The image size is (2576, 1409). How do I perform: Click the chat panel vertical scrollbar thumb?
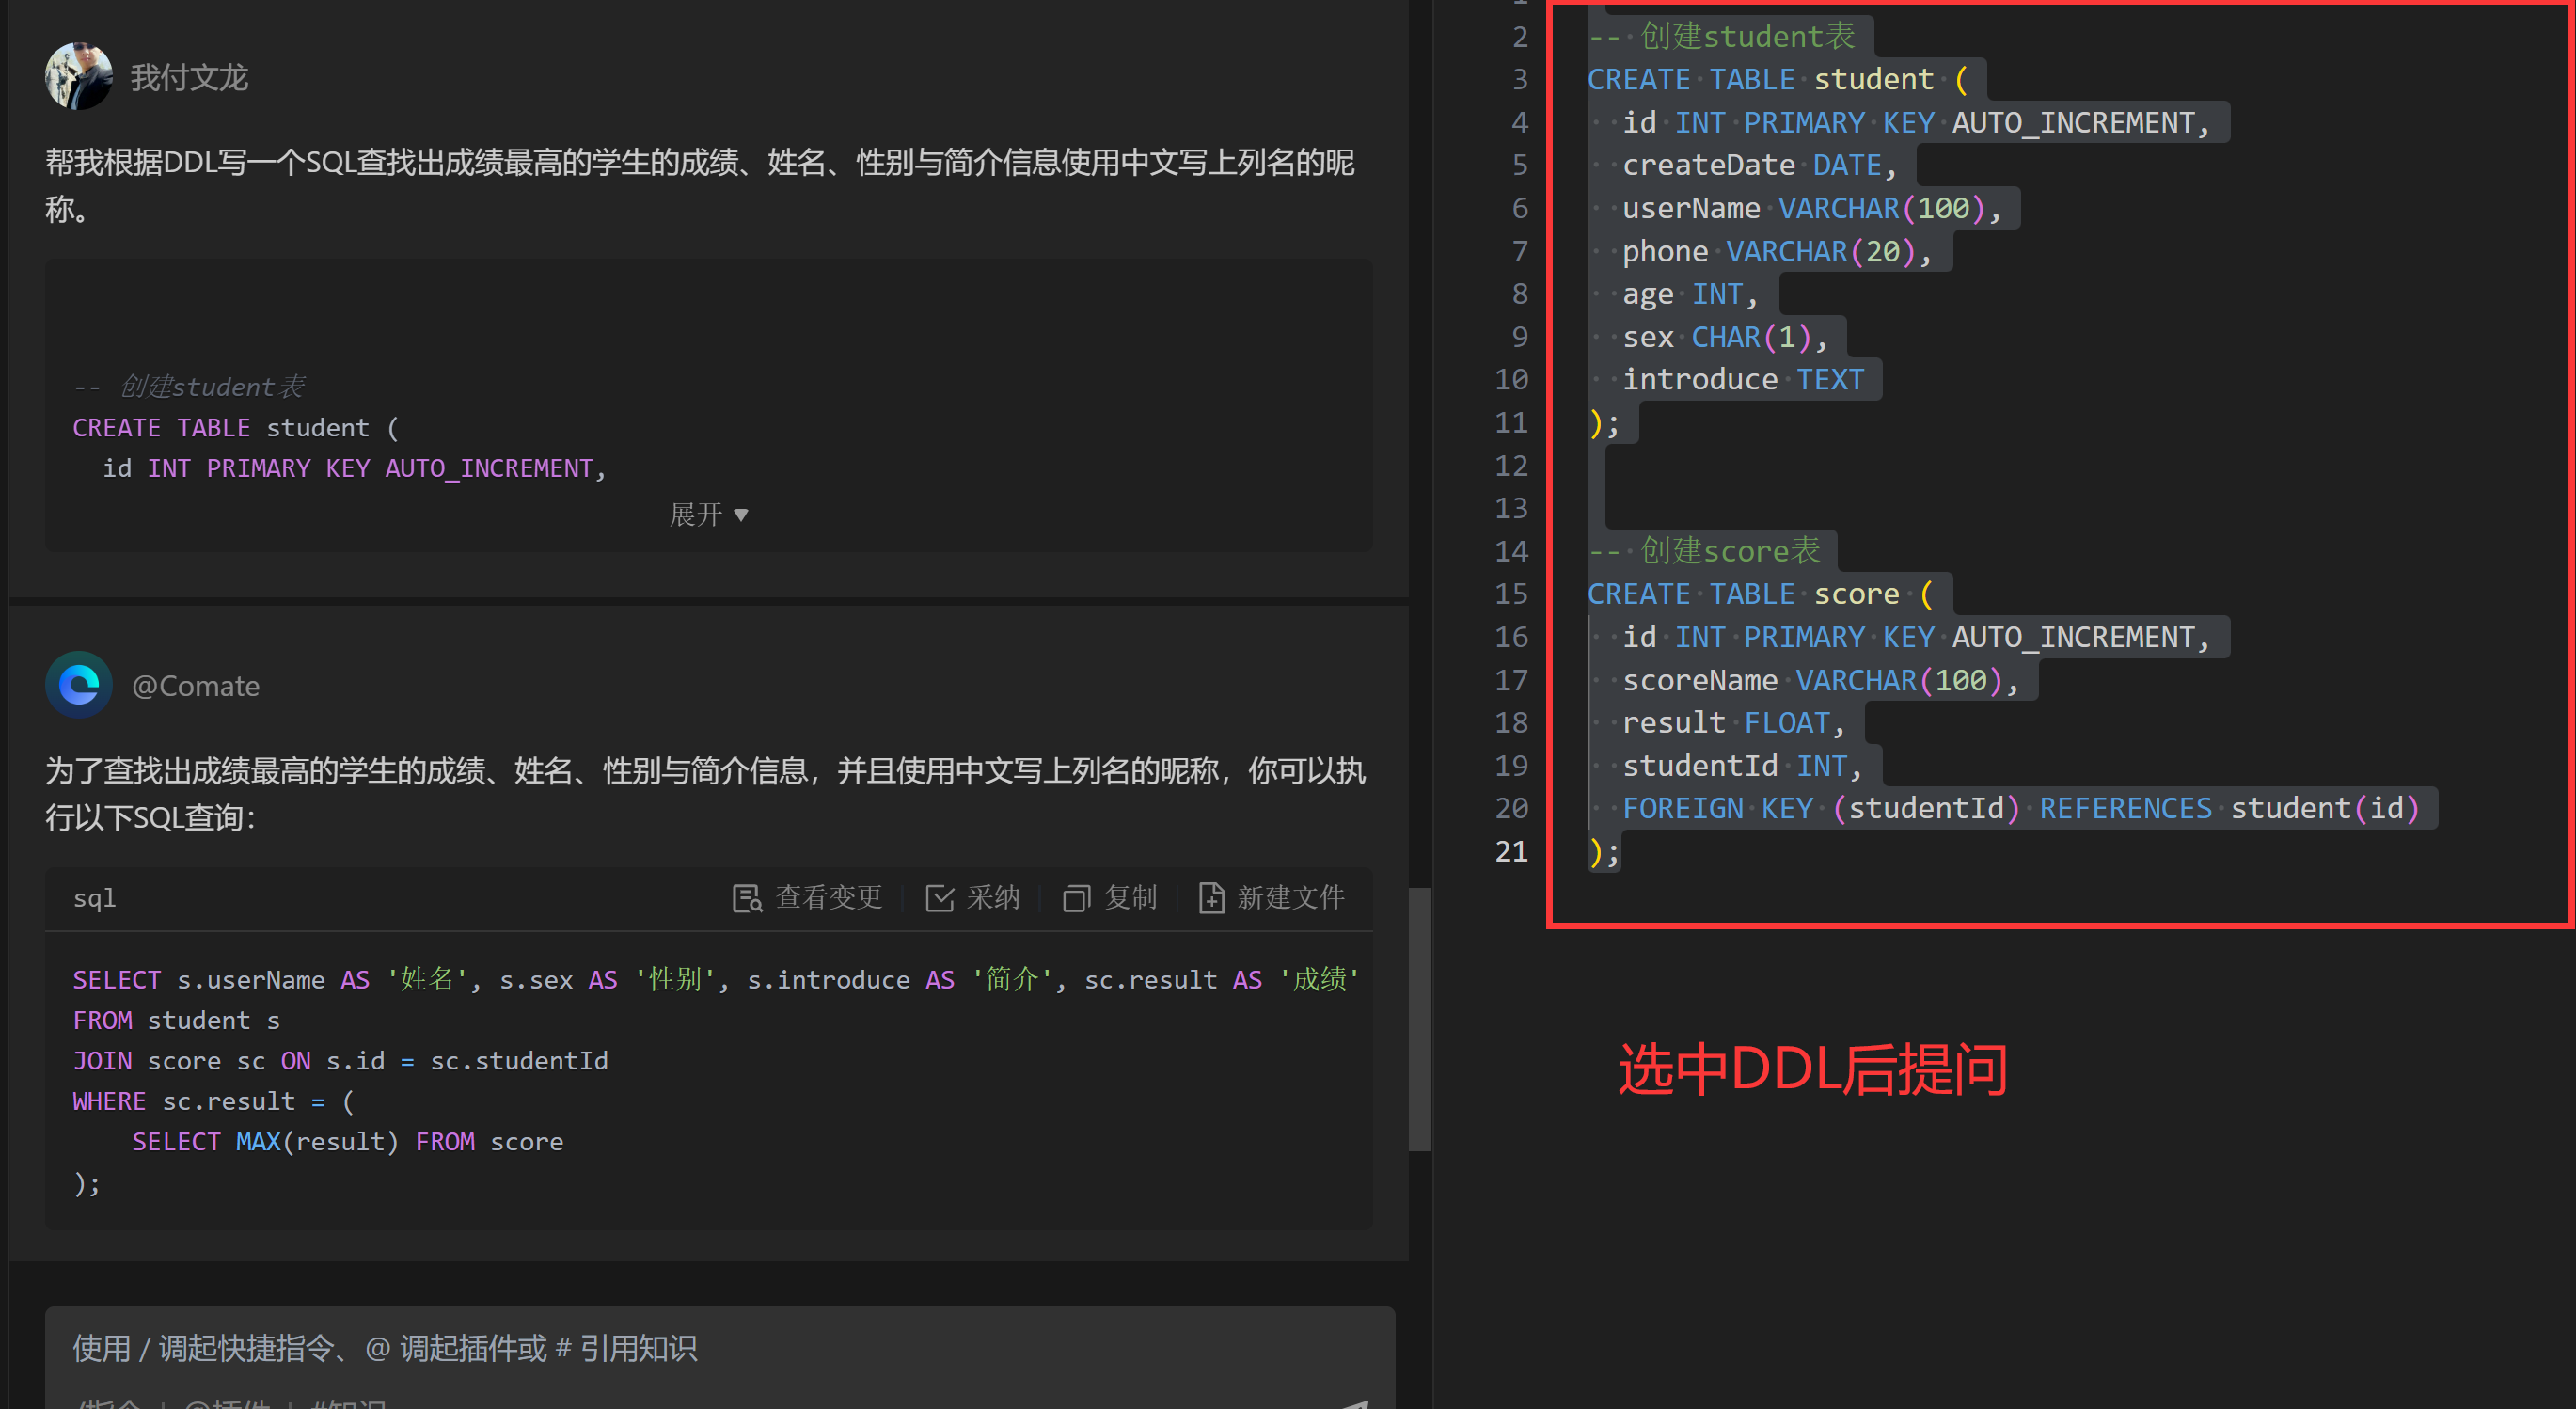click(1419, 1020)
